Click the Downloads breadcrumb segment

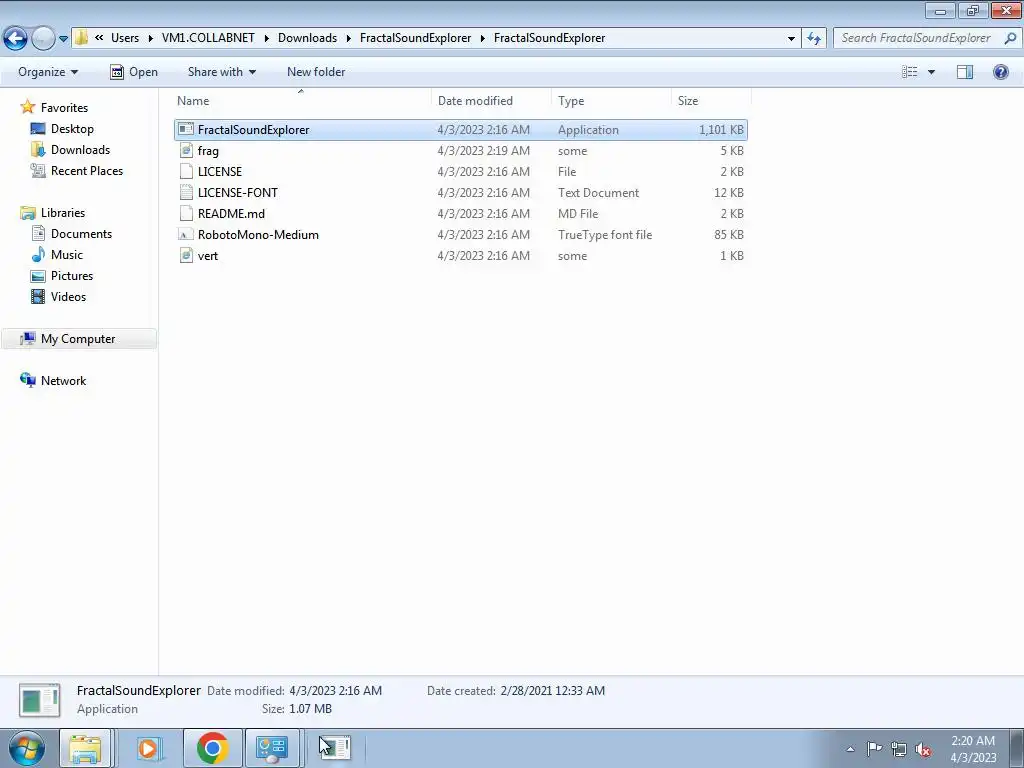click(308, 38)
